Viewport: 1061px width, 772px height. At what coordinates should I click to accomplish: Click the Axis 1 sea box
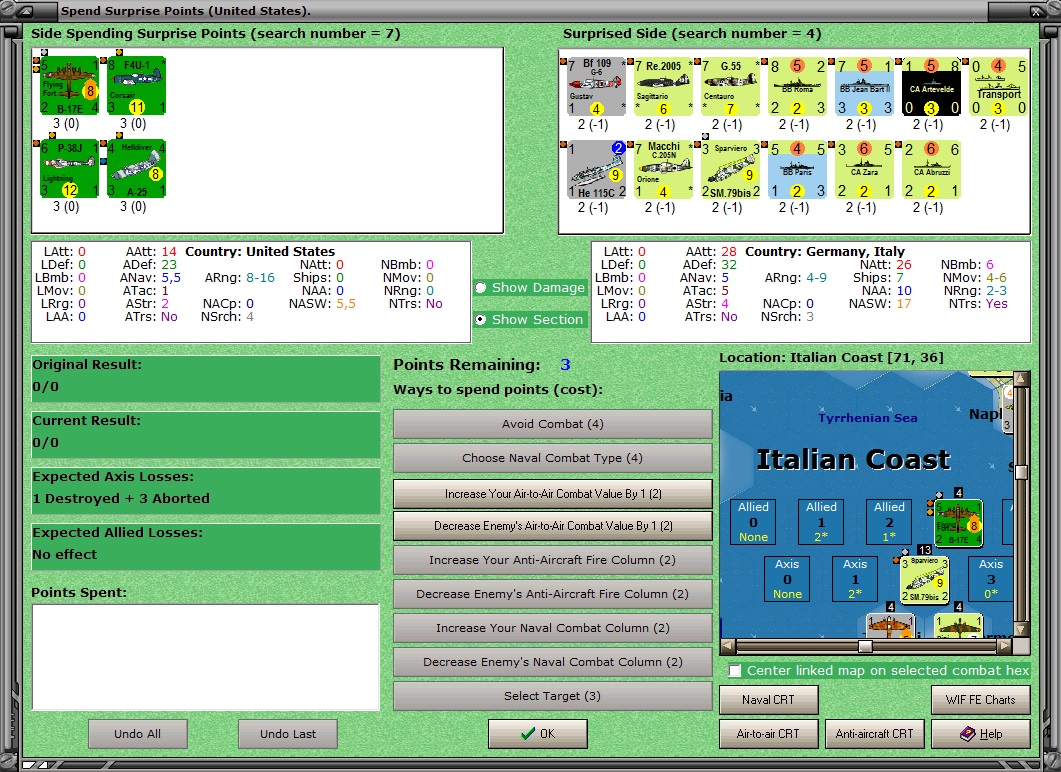(x=855, y=578)
